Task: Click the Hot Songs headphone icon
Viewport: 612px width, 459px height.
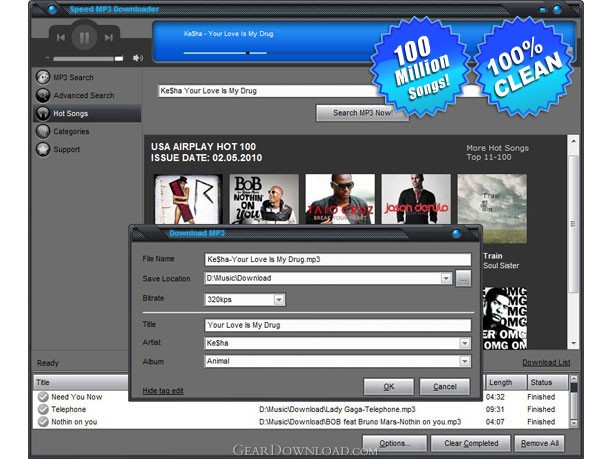Action: coord(43,113)
